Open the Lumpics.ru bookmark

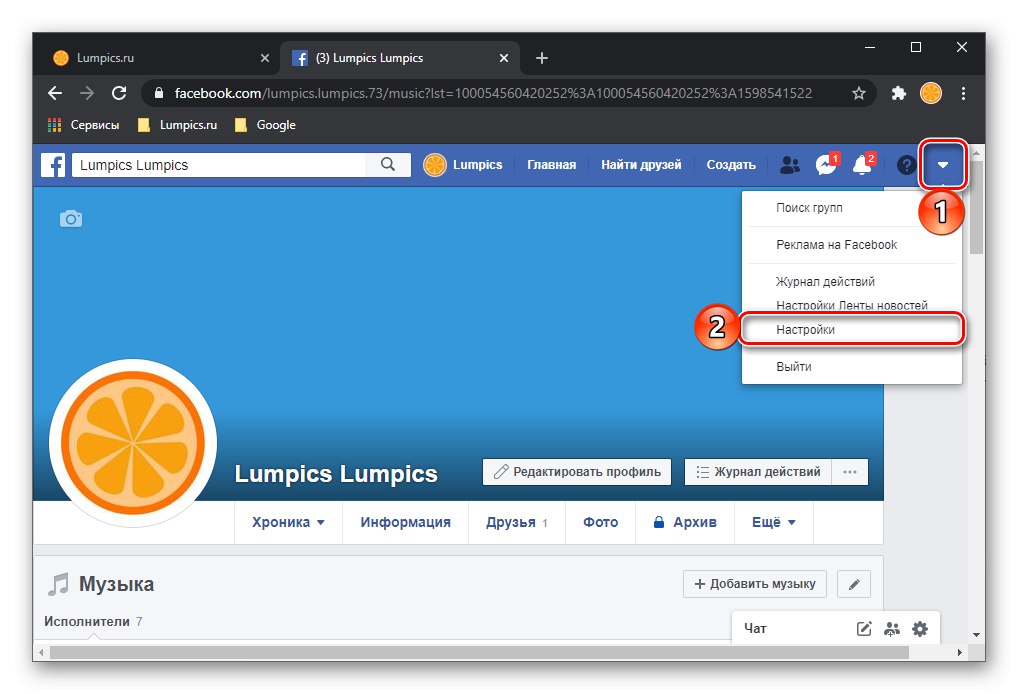coord(177,125)
